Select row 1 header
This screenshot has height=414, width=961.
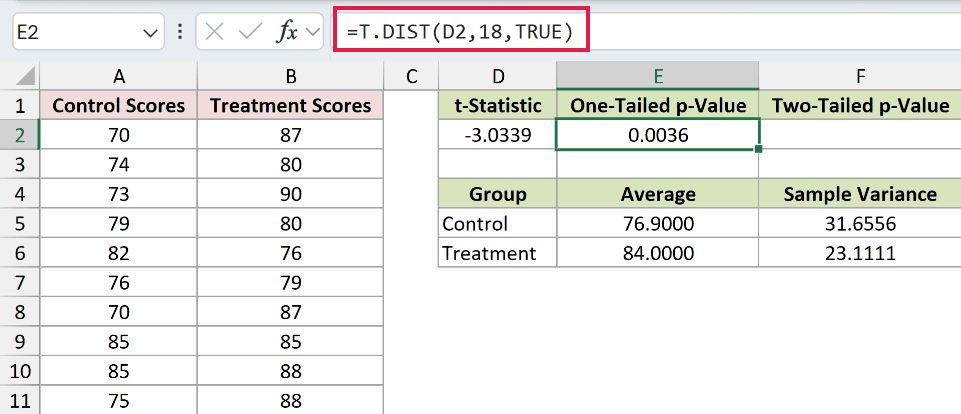coord(20,105)
